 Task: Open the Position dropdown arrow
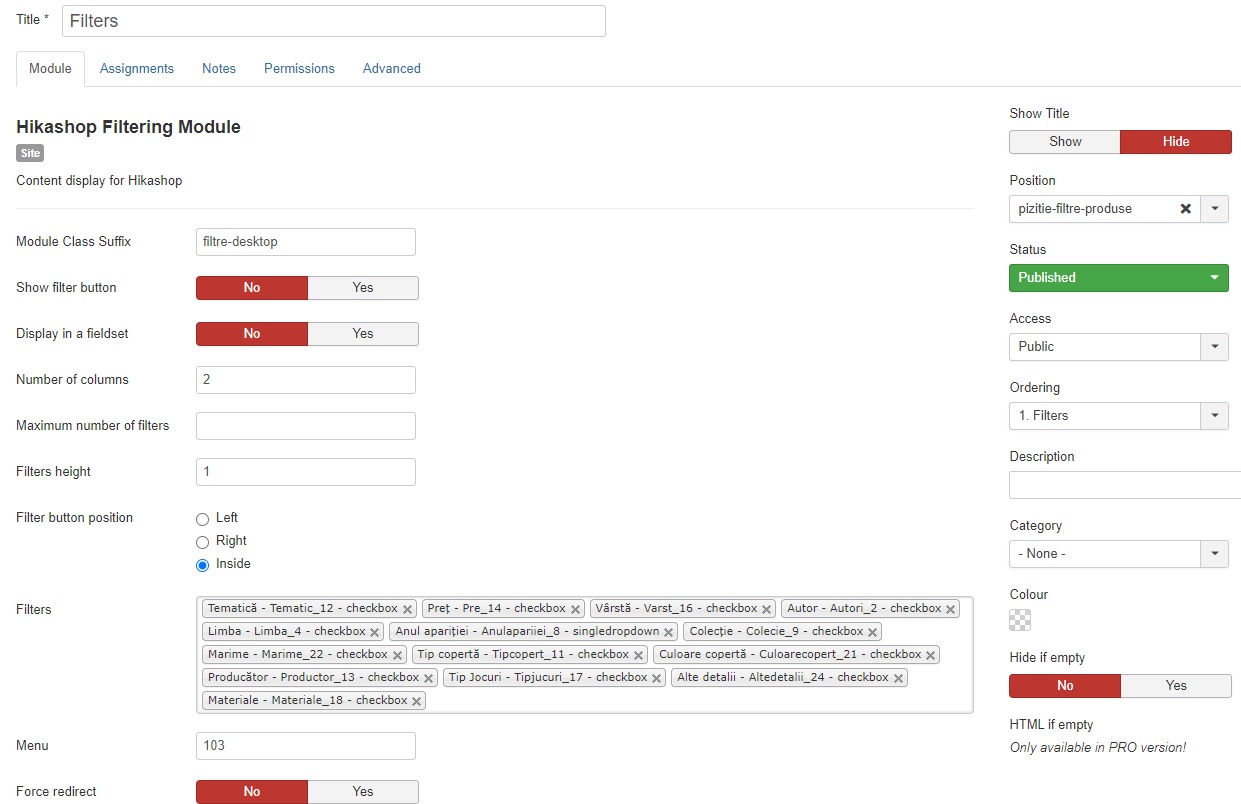1214,209
